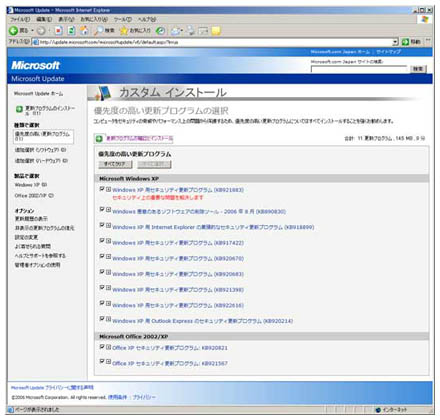Expand details of Office XP update KB920821
Image resolution: width=440 pixels, height=420 pixels.
coord(108,347)
